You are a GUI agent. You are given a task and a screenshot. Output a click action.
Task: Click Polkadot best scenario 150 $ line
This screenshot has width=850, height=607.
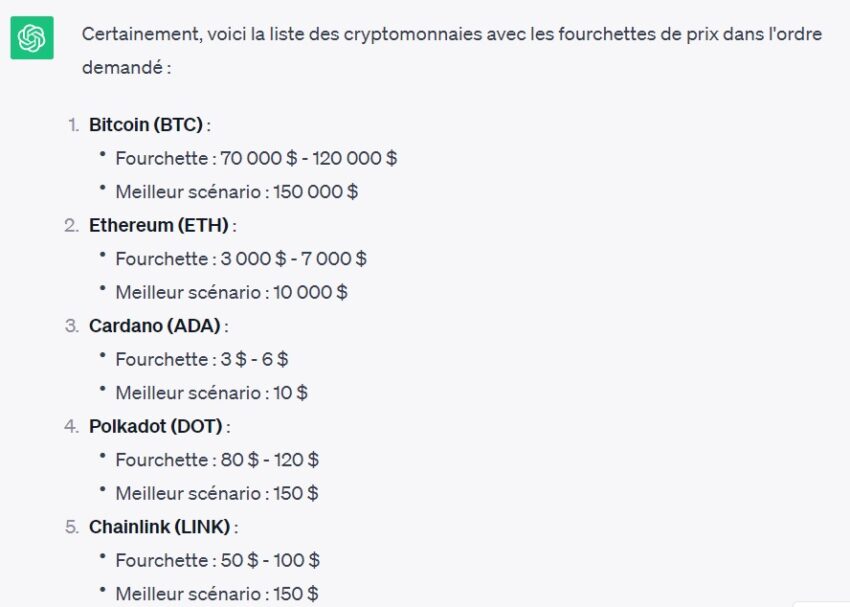[x=217, y=494]
